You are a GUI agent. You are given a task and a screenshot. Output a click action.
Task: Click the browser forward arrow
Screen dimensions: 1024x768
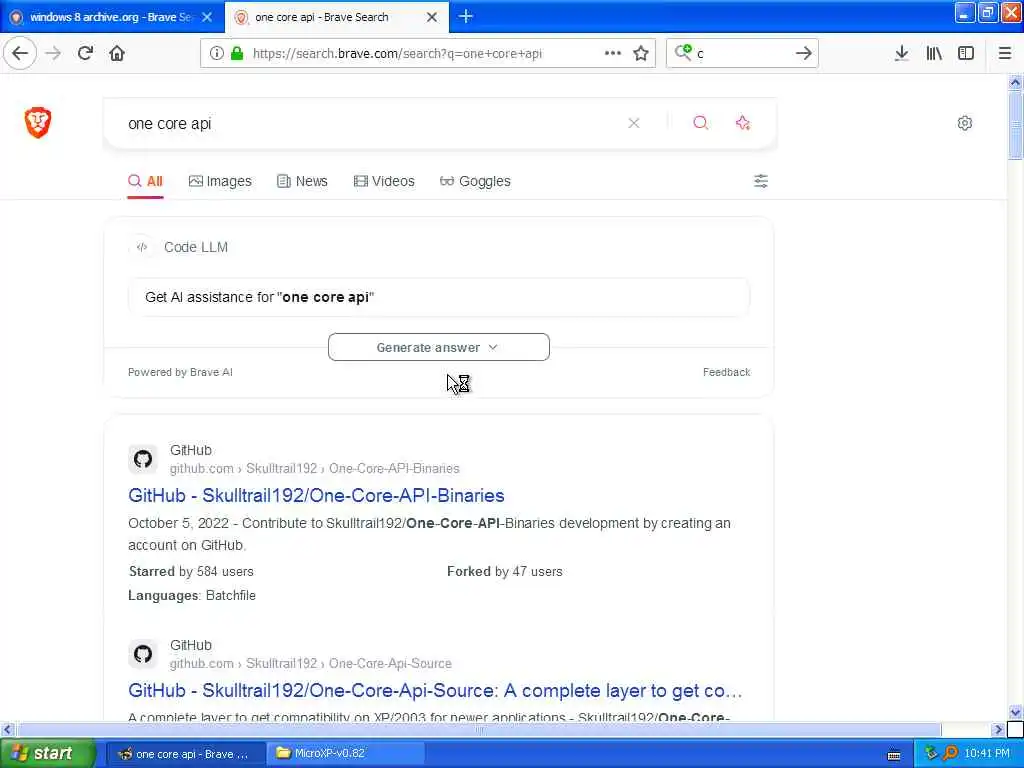coord(53,53)
